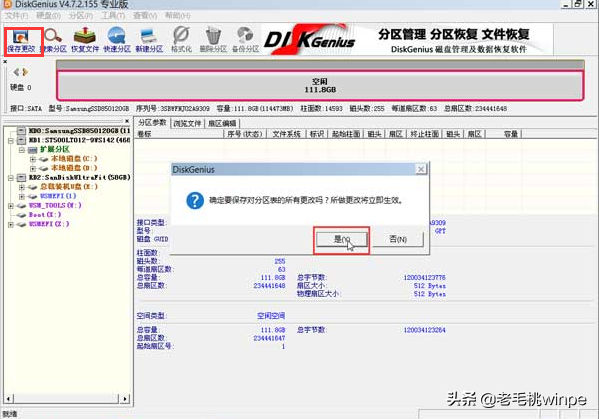Expand the USMEFI(1) node
599x419 pixels.
[22, 196]
